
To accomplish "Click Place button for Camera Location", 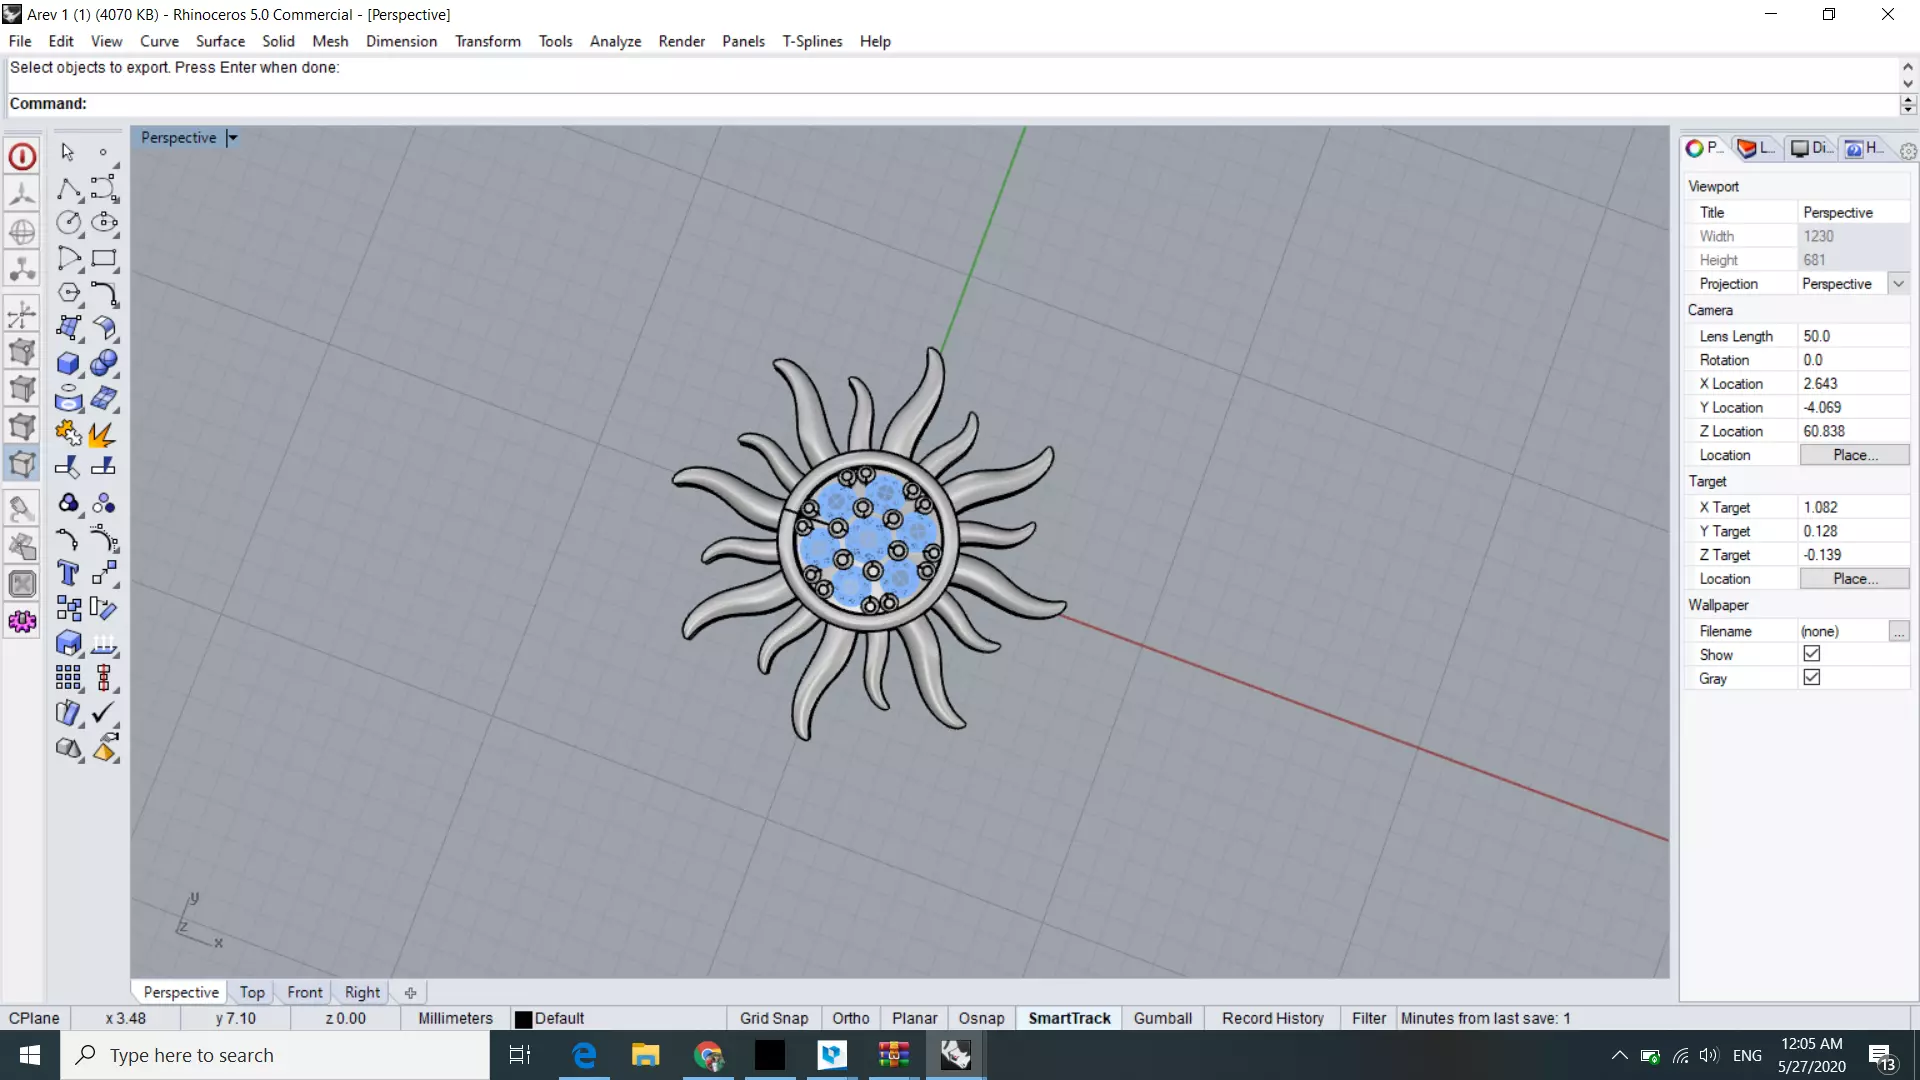I will [x=1854, y=455].
